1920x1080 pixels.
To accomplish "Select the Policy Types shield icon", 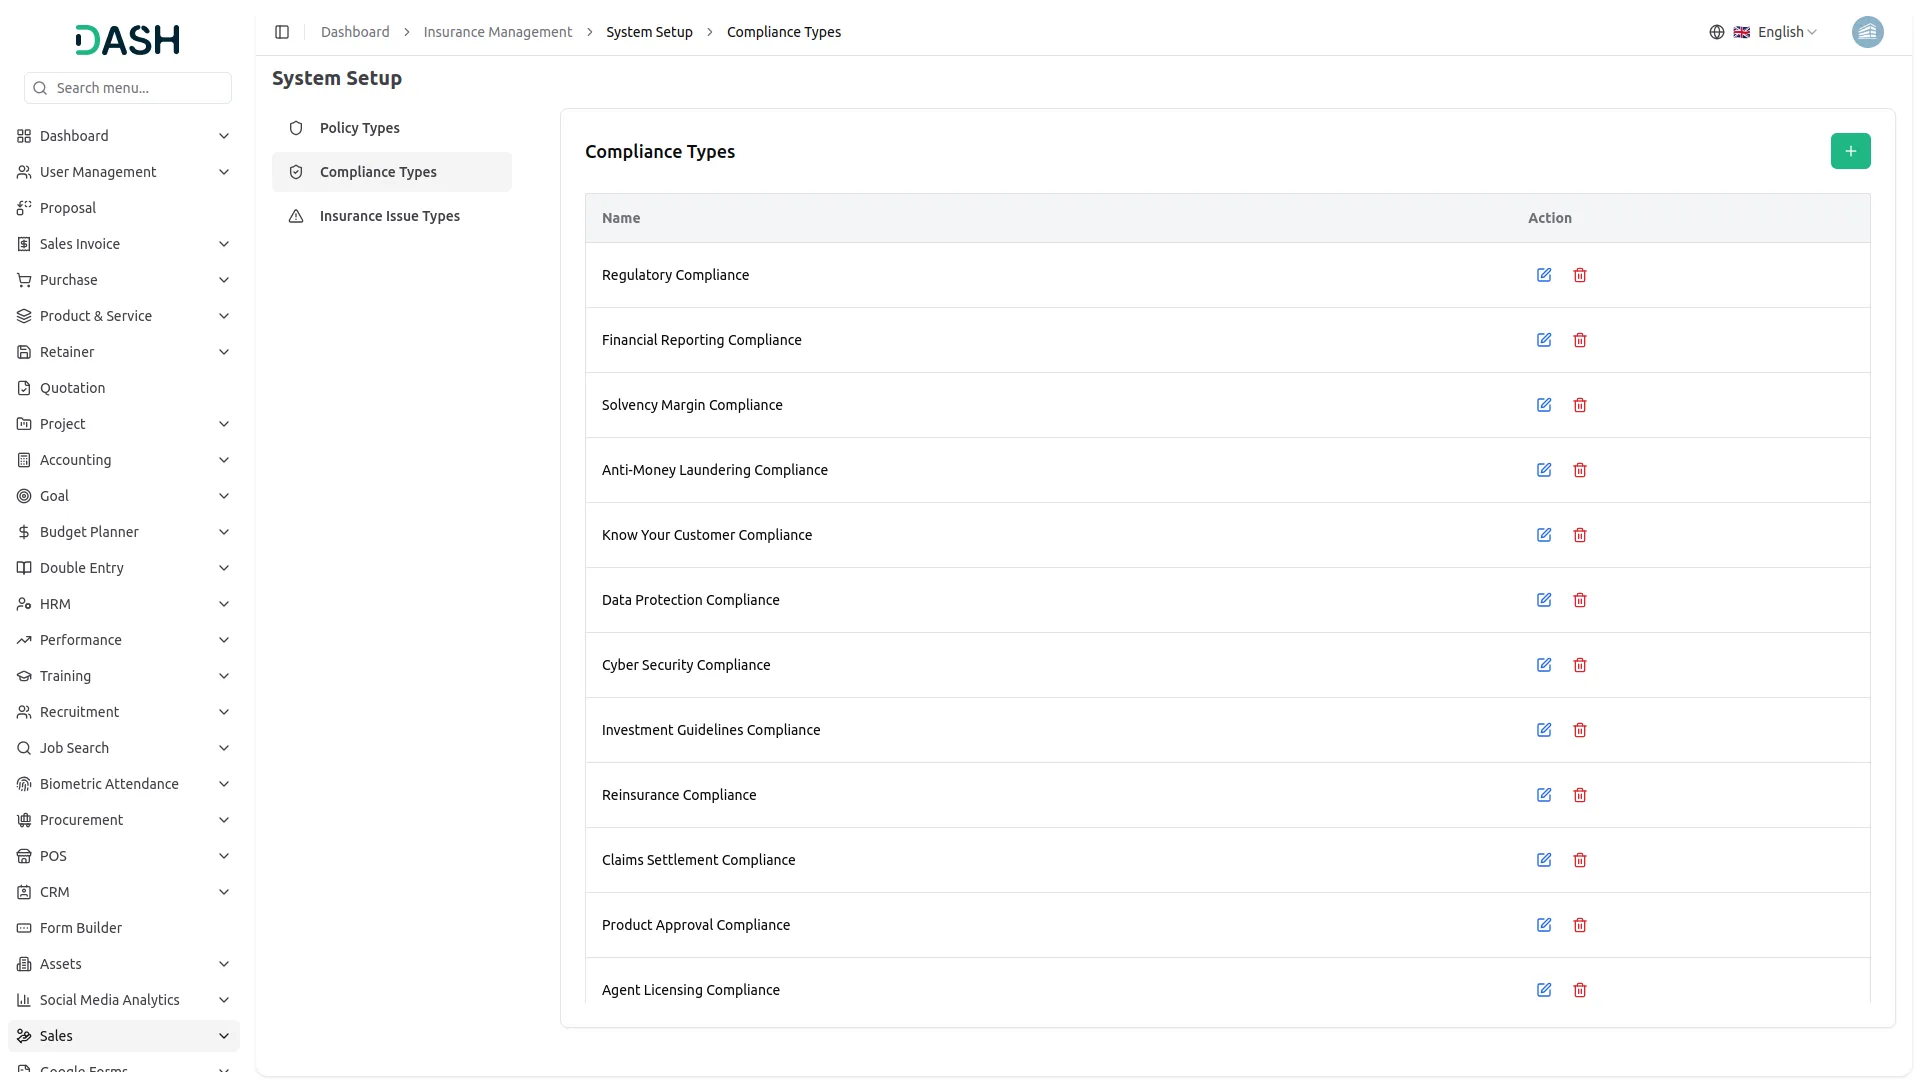I will (x=295, y=128).
